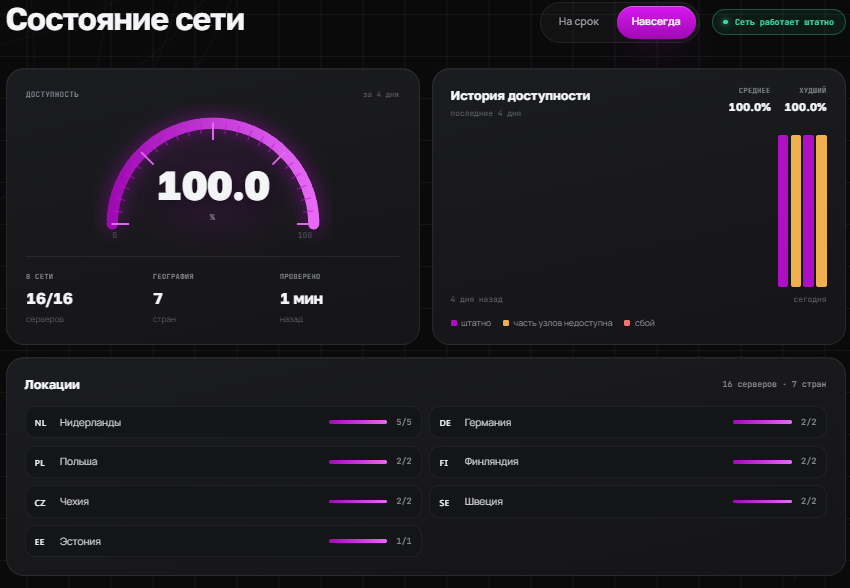The height and width of the screenshot is (588, 850).
Task: Click the "NL" country code
Action: point(40,423)
